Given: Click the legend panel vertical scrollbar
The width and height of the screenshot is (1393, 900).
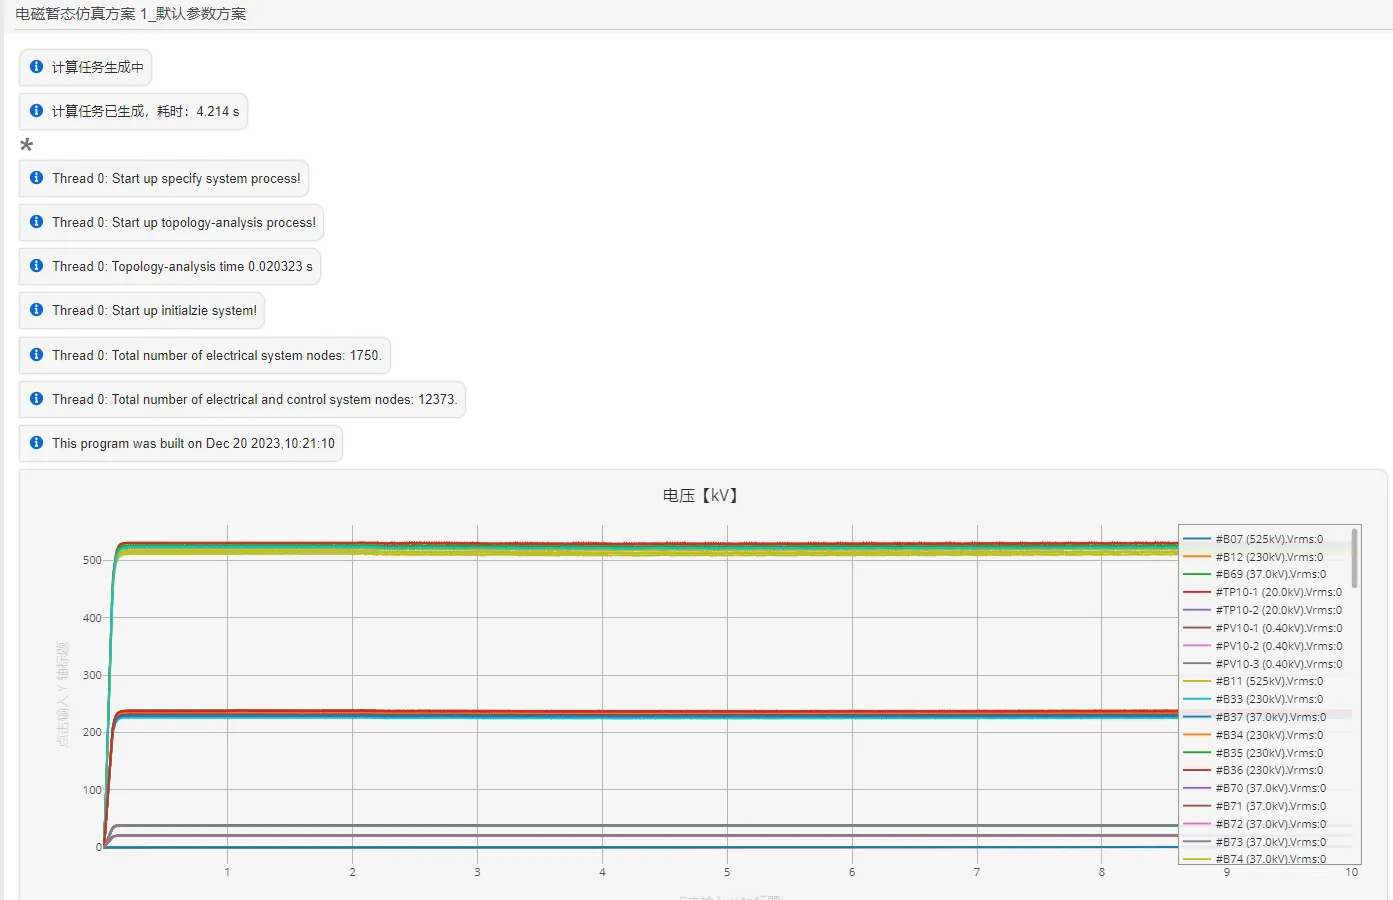Looking at the screenshot, I should (1355, 559).
